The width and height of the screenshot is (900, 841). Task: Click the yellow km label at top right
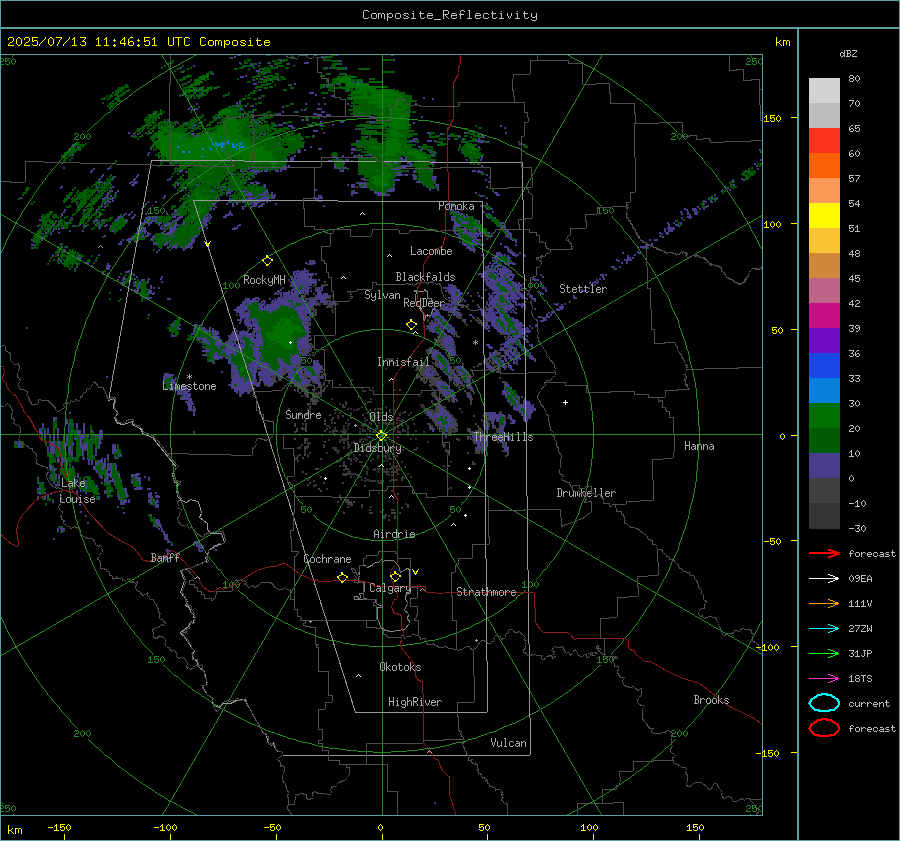coord(782,42)
